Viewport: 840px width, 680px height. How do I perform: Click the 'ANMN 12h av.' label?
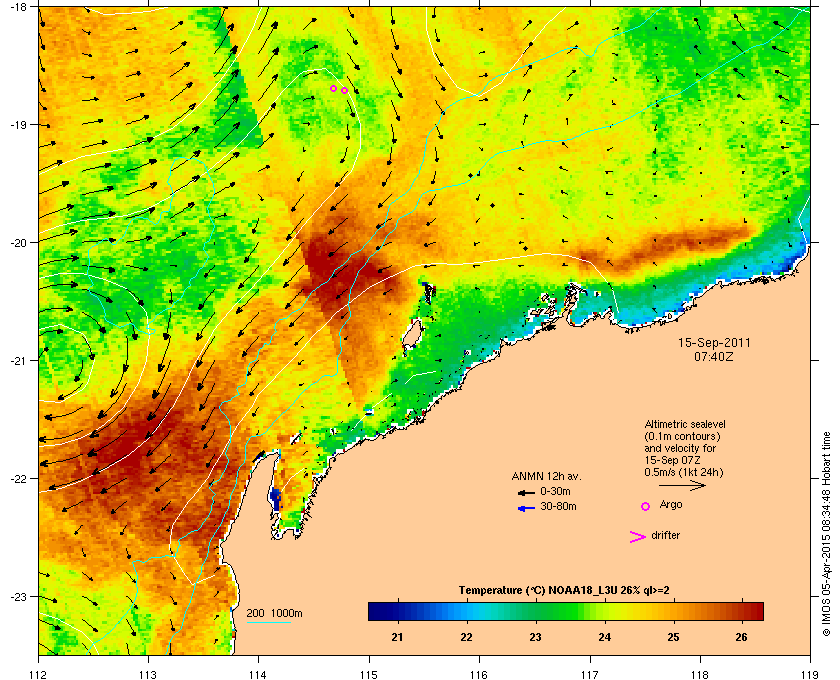pos(546,476)
